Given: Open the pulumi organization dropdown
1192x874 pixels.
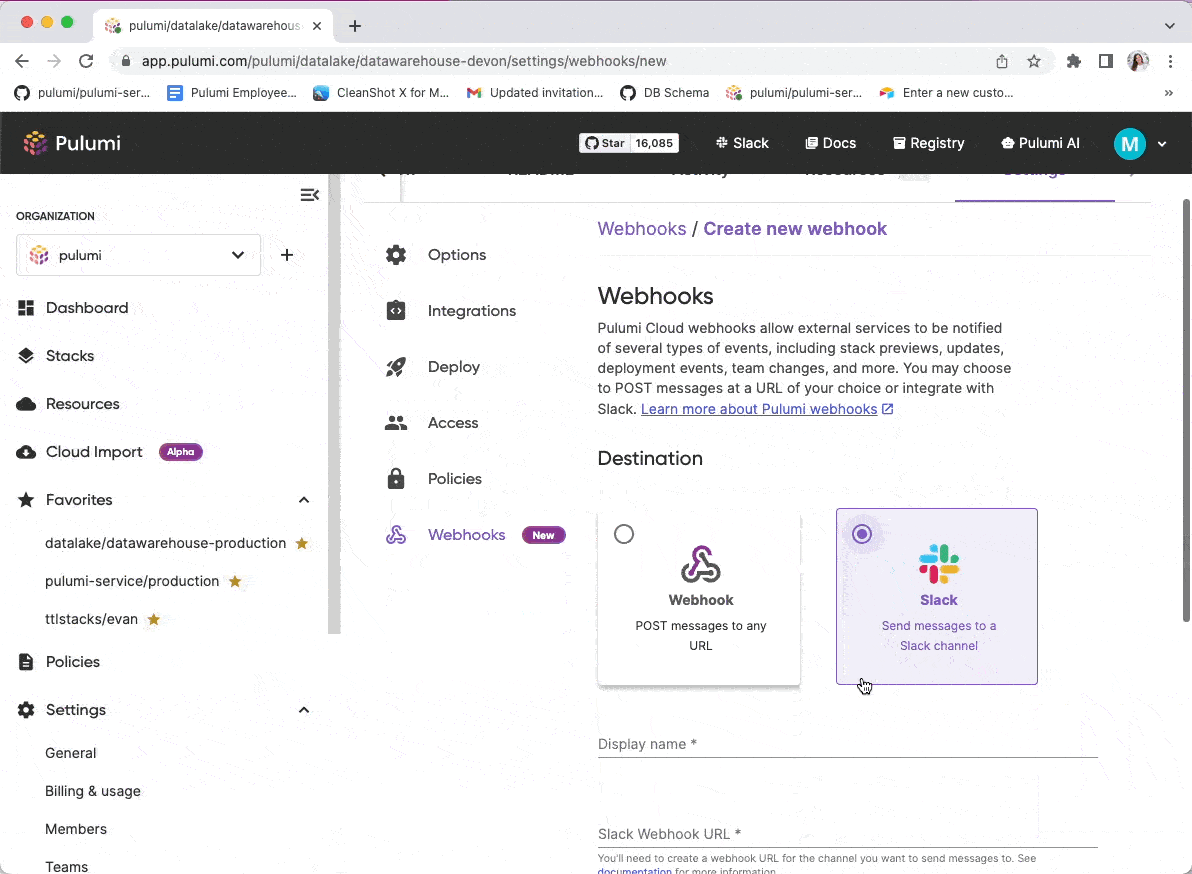Looking at the screenshot, I should coord(138,255).
